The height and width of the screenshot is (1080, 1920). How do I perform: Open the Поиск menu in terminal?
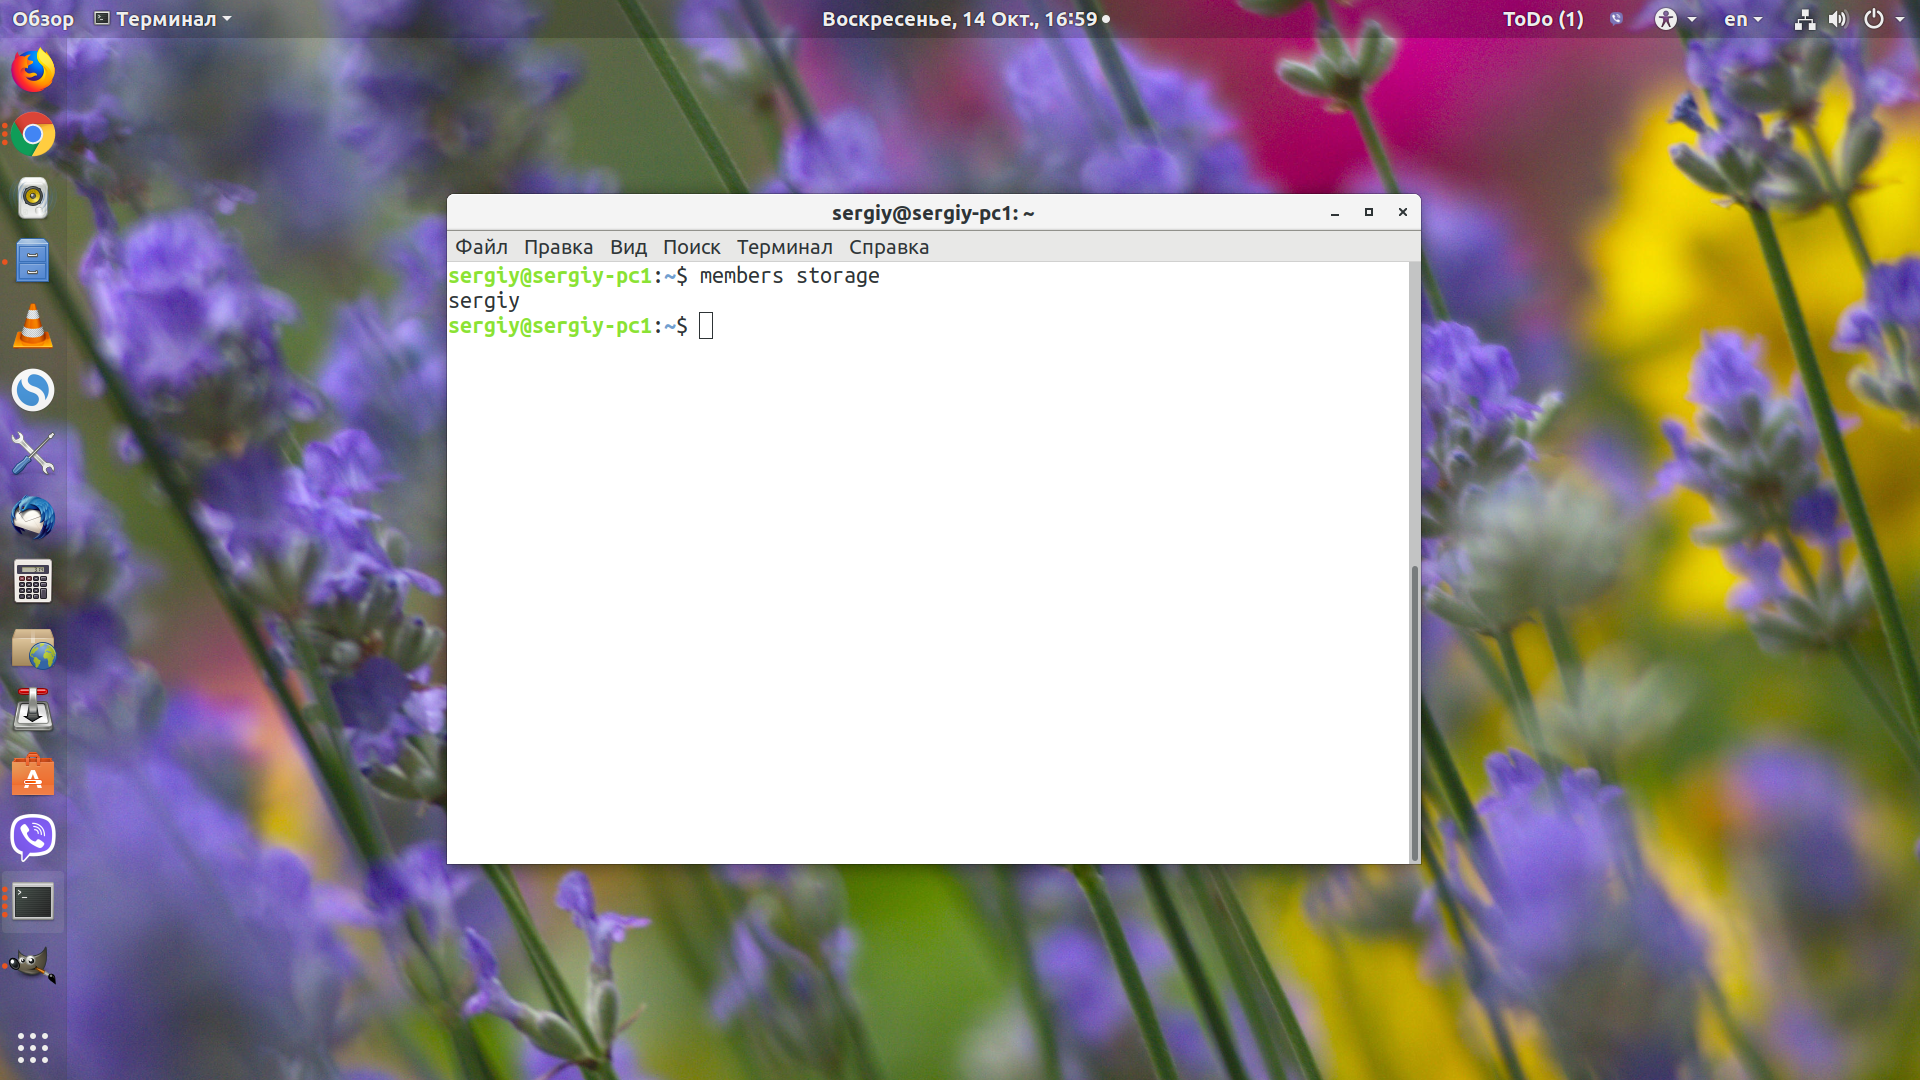pyautogui.click(x=691, y=247)
